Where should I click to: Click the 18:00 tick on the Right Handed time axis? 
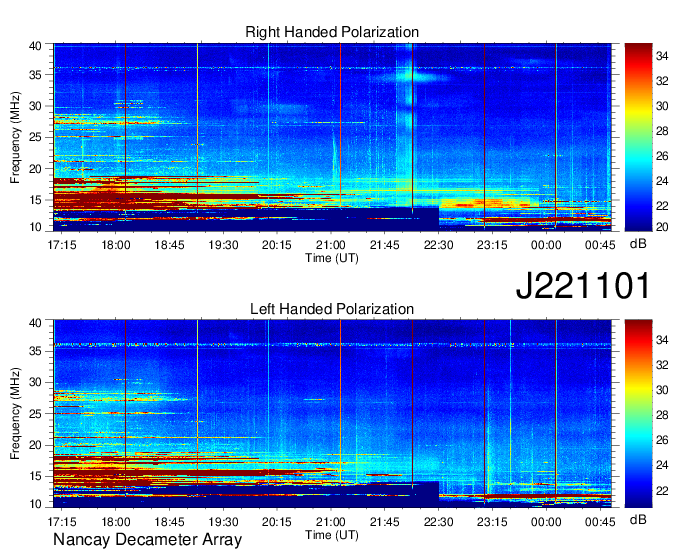tap(116, 245)
